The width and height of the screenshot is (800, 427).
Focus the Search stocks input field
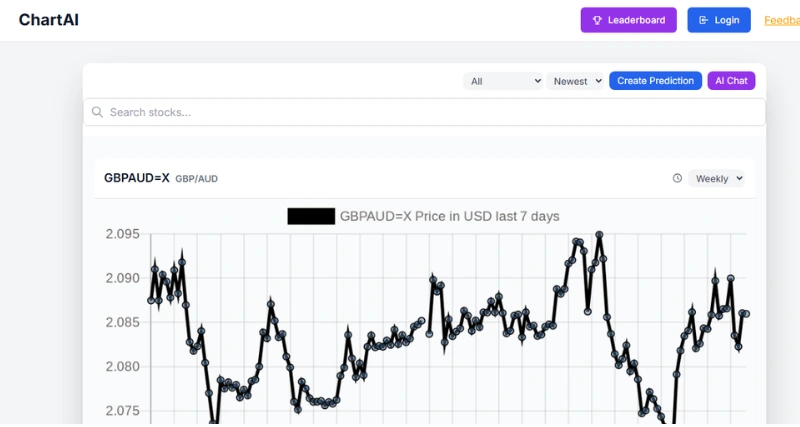pyautogui.click(x=430, y=112)
